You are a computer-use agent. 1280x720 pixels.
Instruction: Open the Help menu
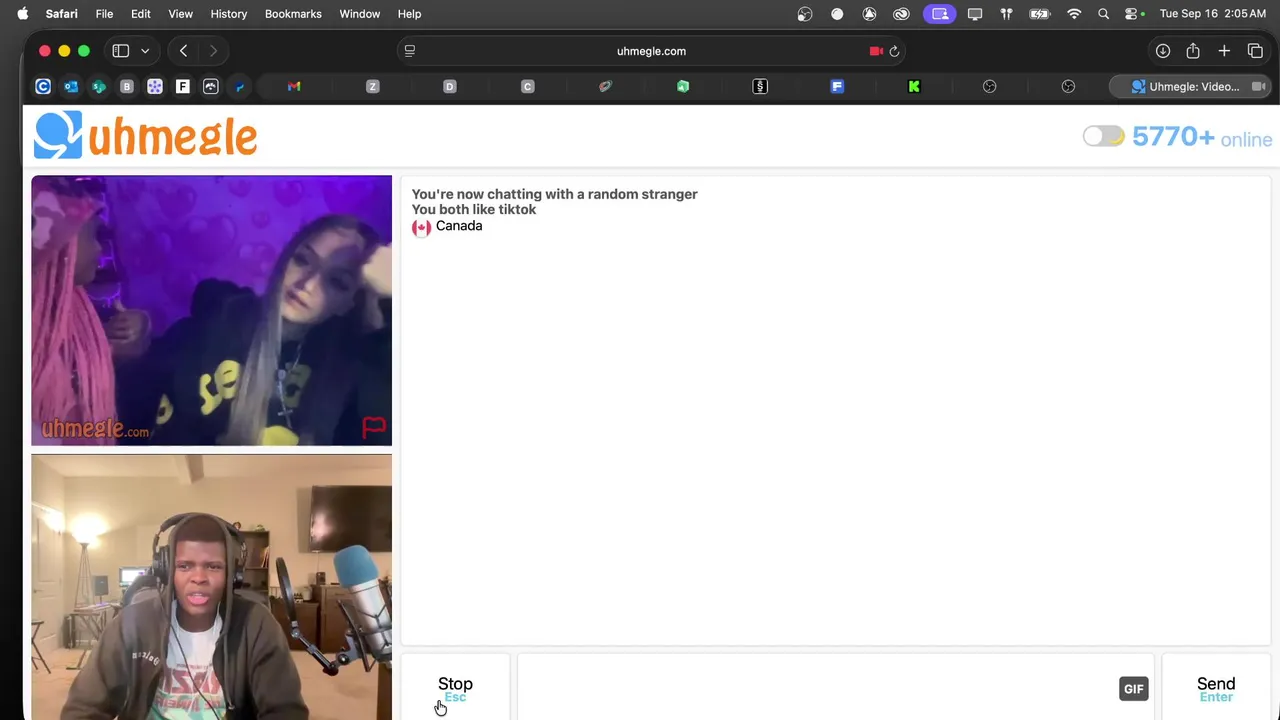(409, 14)
